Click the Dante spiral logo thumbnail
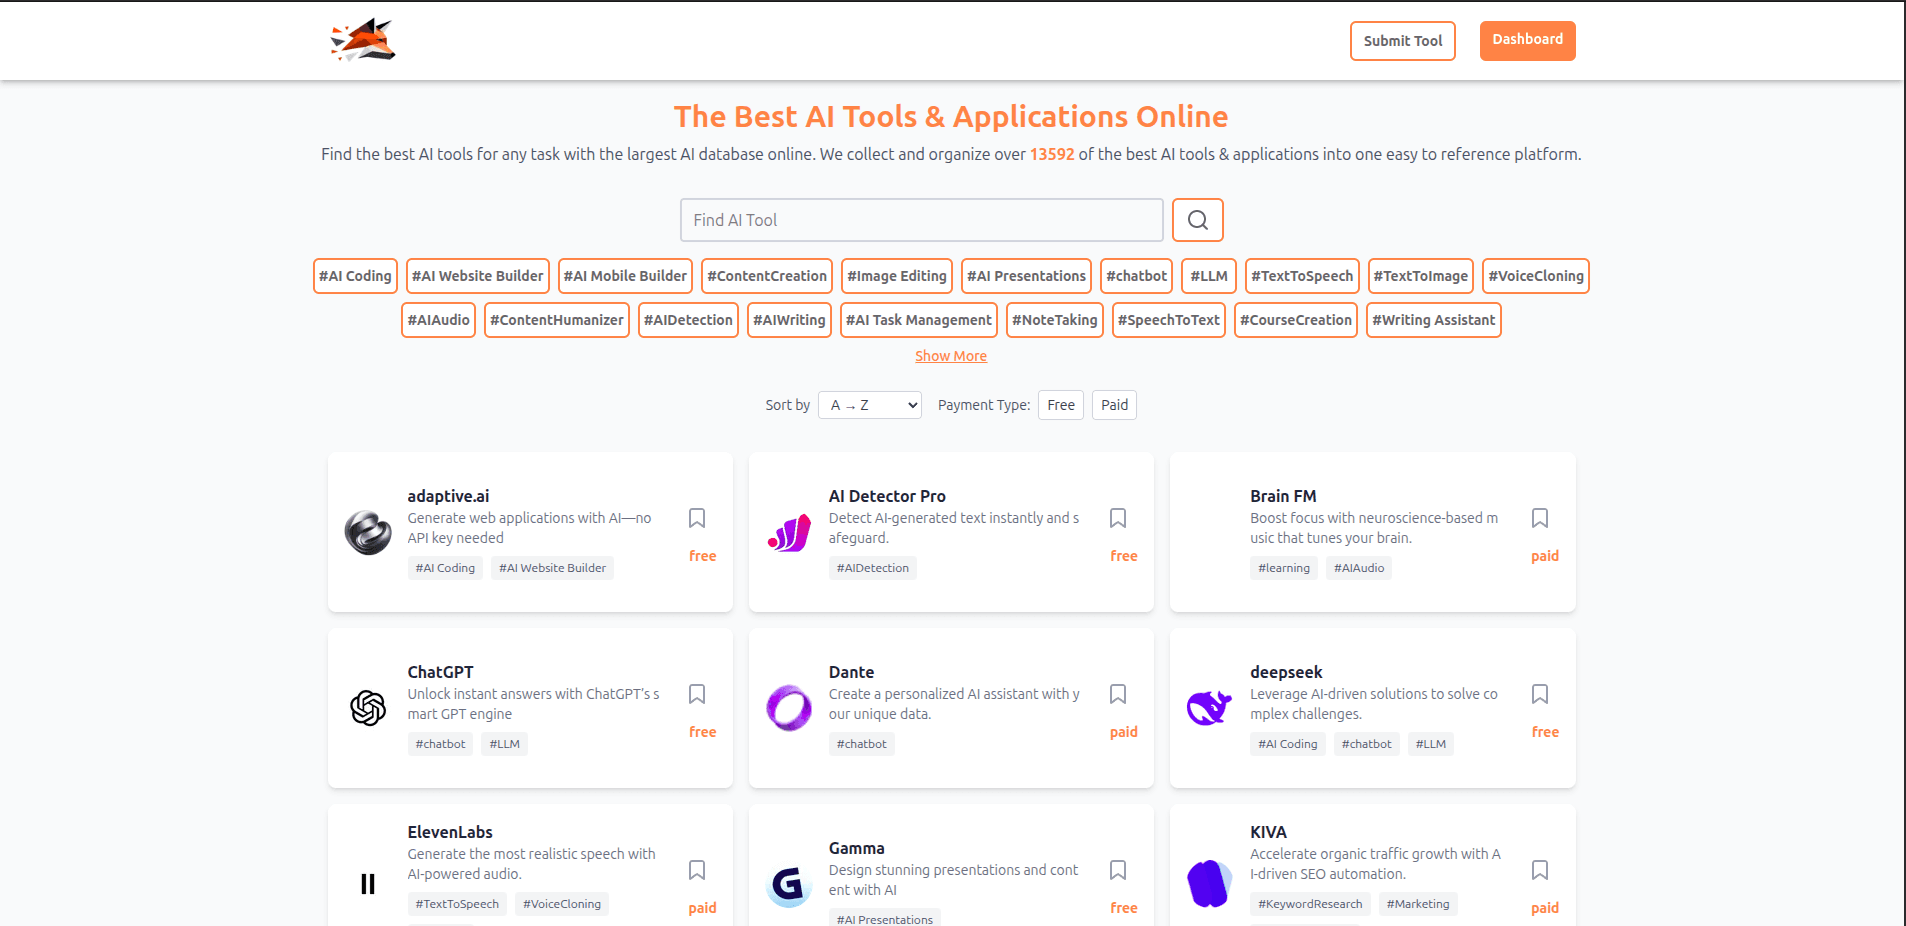The height and width of the screenshot is (926, 1906). pos(789,708)
